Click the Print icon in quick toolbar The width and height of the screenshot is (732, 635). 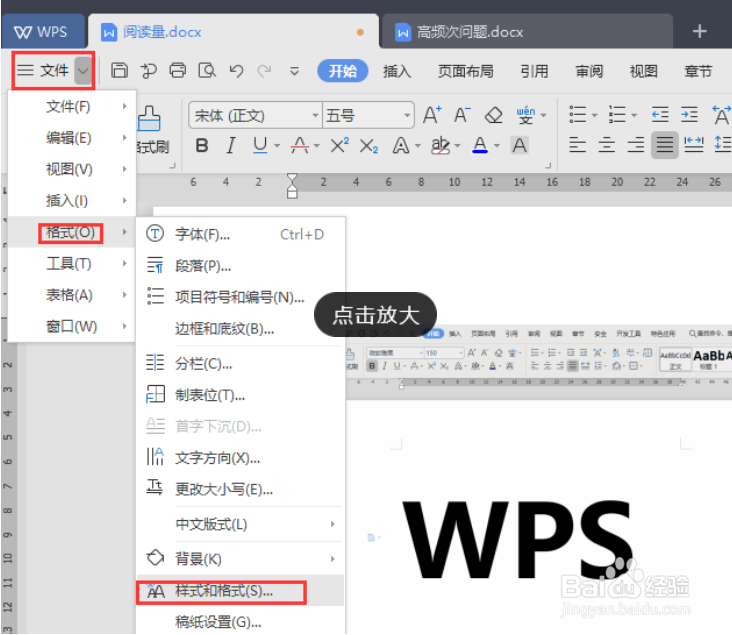point(177,71)
